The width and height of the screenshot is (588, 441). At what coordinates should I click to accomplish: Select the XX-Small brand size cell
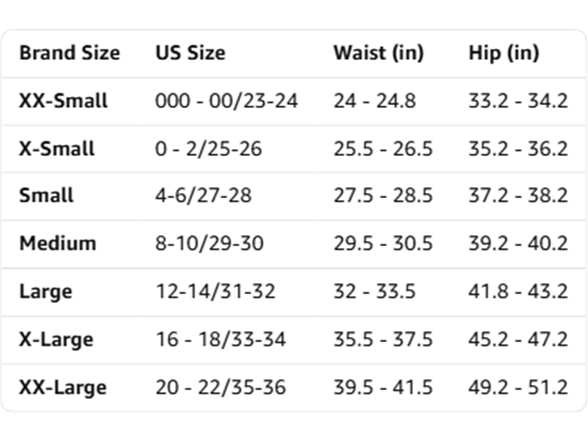pyautogui.click(x=63, y=101)
